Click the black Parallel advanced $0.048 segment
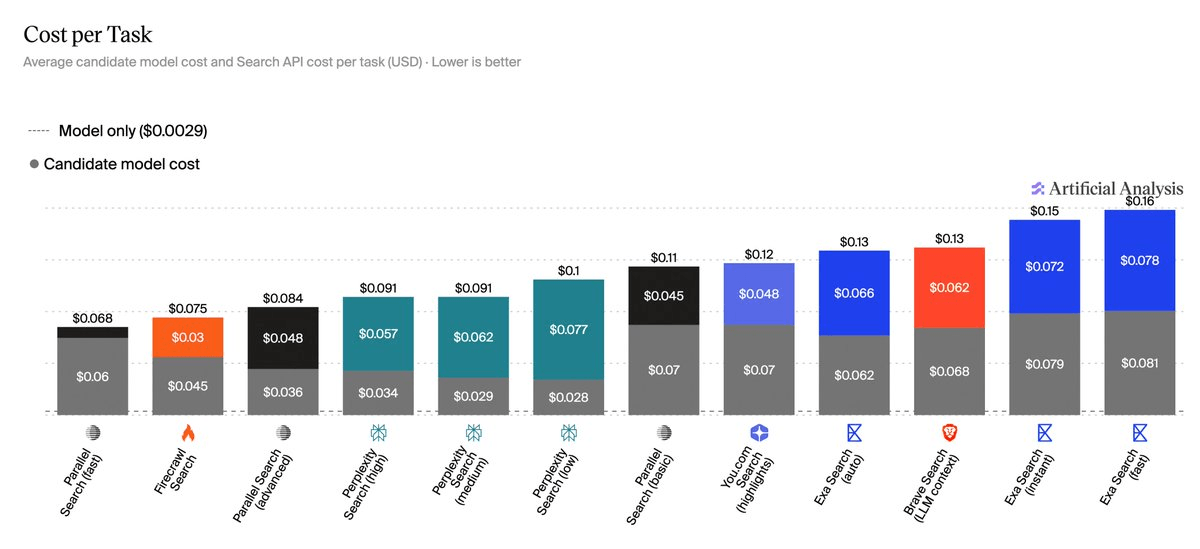Viewport: 1200px width, 549px height. [283, 338]
